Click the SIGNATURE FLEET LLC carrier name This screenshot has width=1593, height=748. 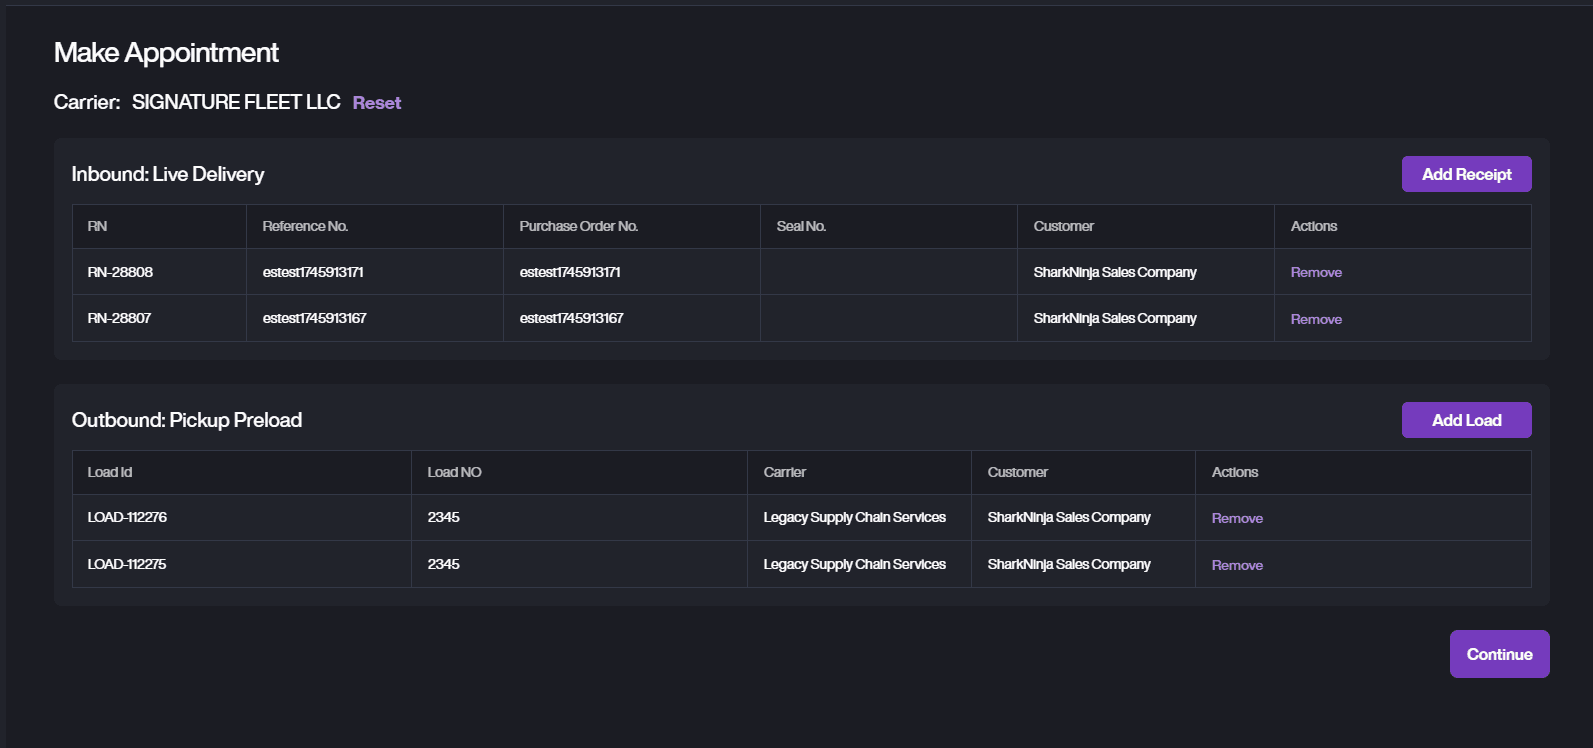[236, 102]
